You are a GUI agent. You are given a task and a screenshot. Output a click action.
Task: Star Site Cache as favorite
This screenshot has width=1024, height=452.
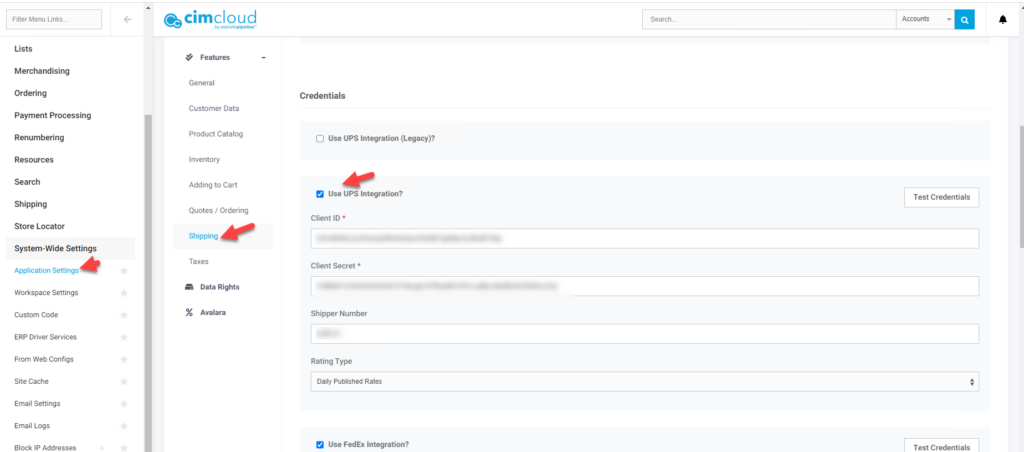124,381
